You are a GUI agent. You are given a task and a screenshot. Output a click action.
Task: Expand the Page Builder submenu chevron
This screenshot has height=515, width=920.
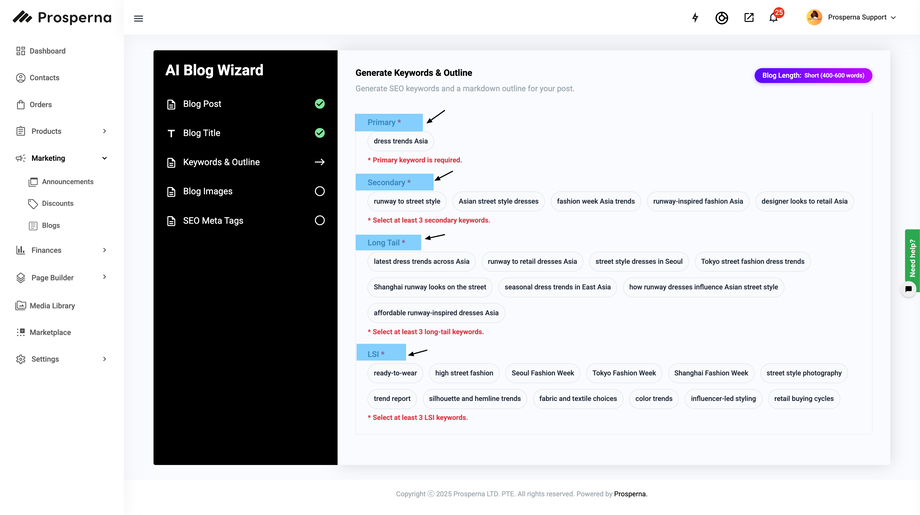tap(104, 277)
